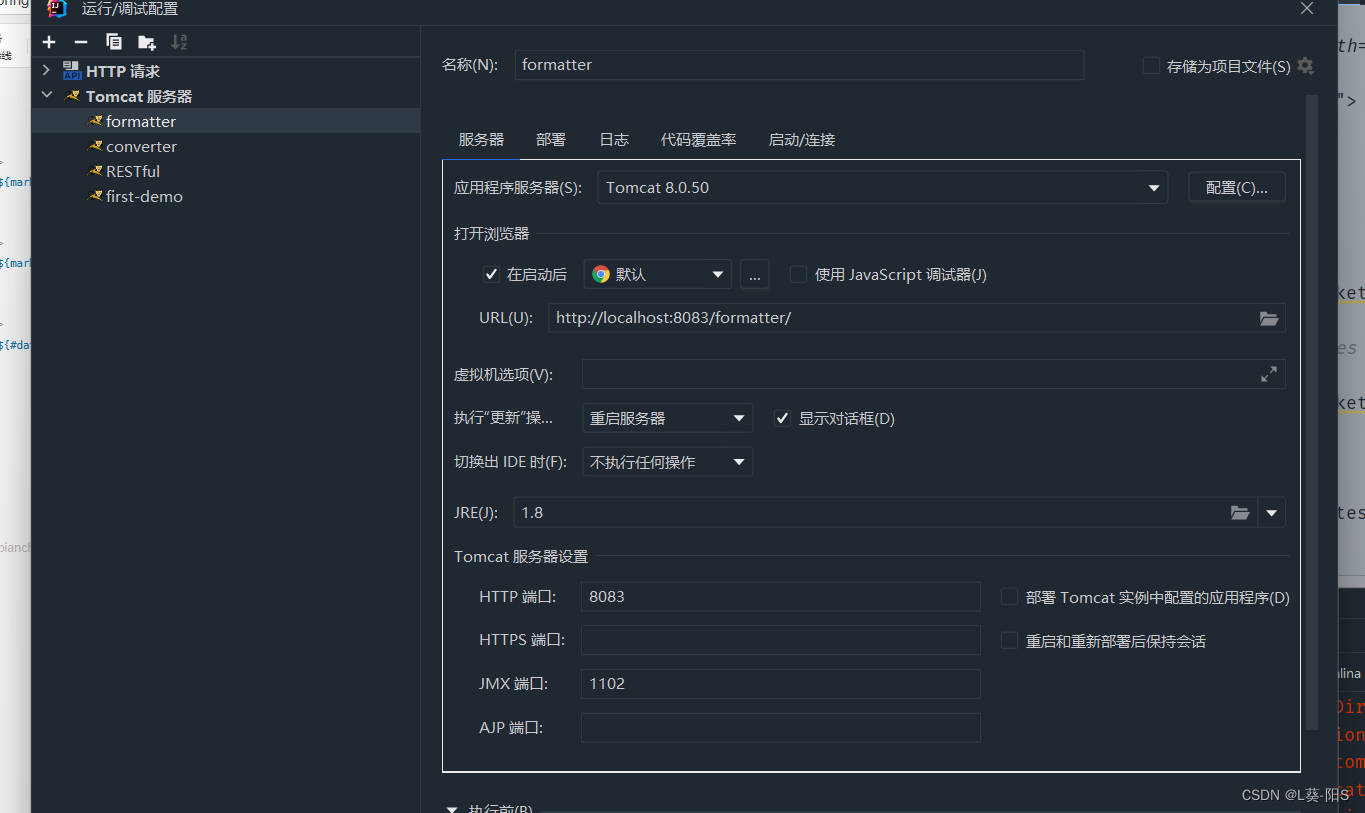Open the default browser dropdown

click(x=658, y=274)
